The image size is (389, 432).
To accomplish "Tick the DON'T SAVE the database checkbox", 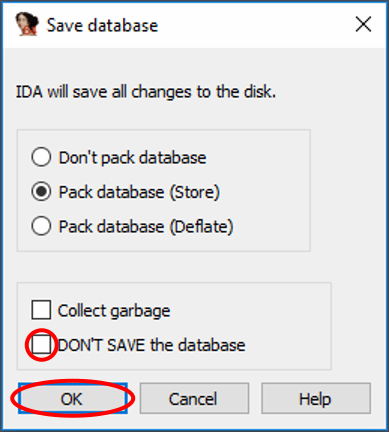I will (x=41, y=344).
